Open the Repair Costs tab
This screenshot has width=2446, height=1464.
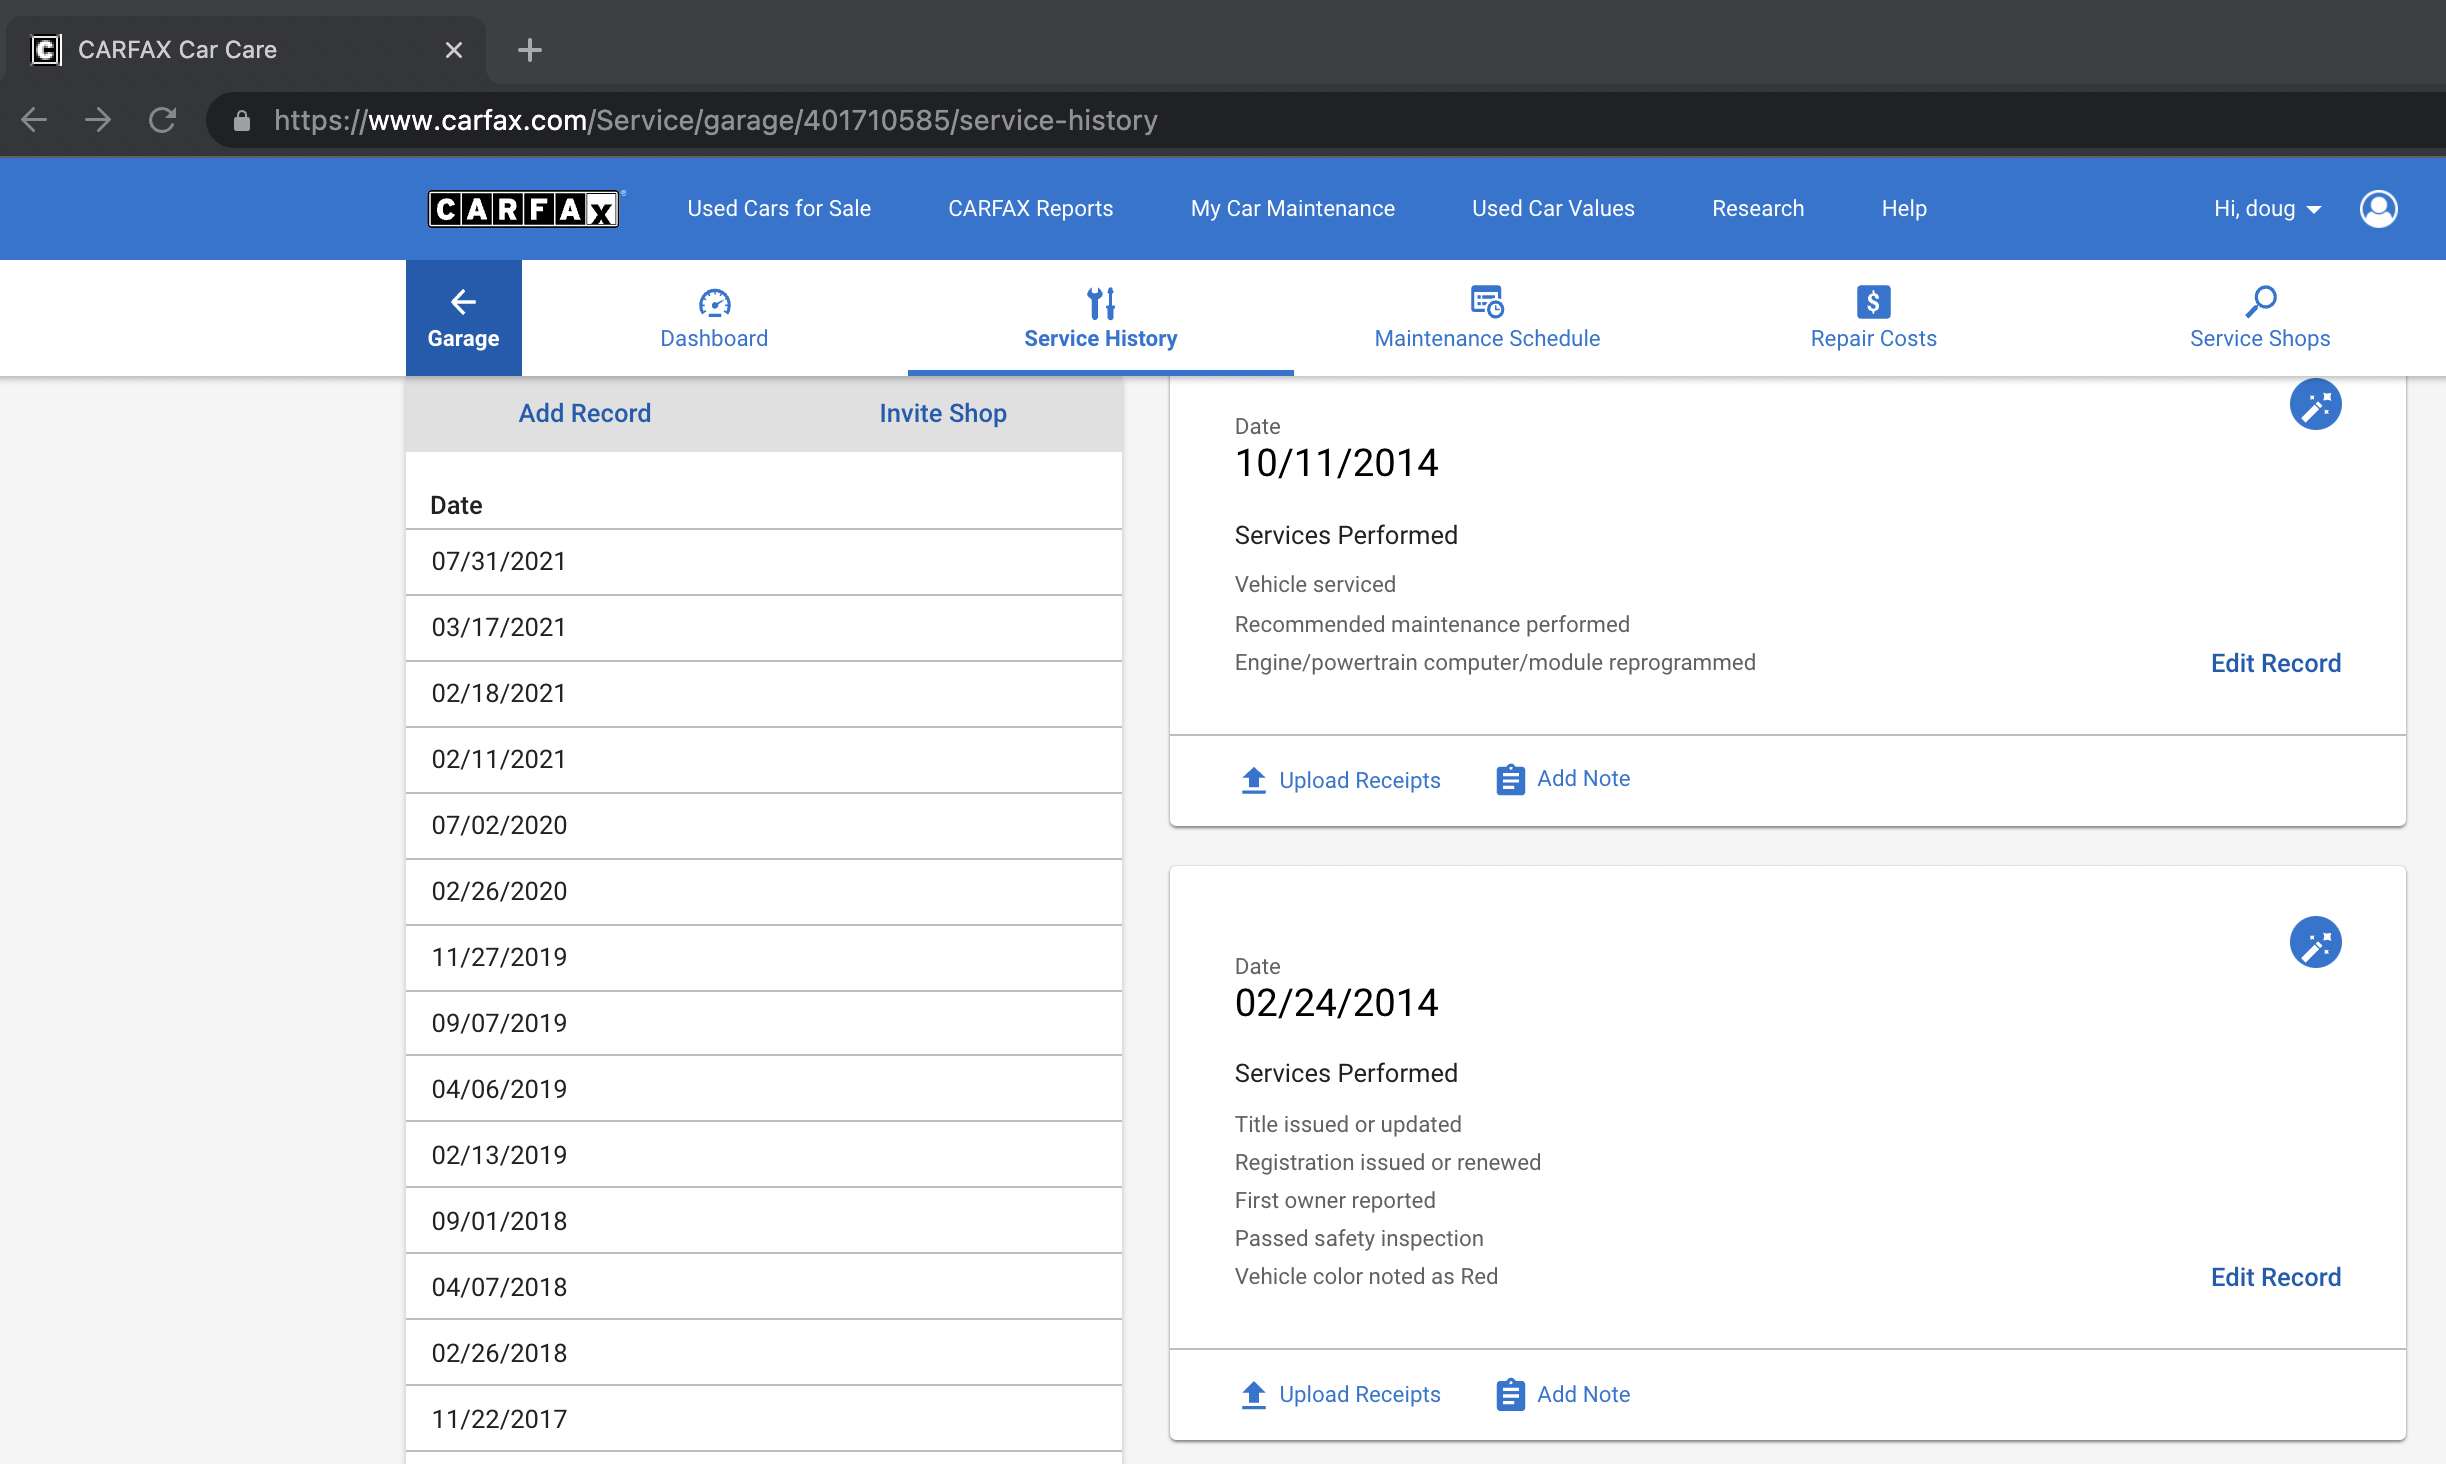1873,318
